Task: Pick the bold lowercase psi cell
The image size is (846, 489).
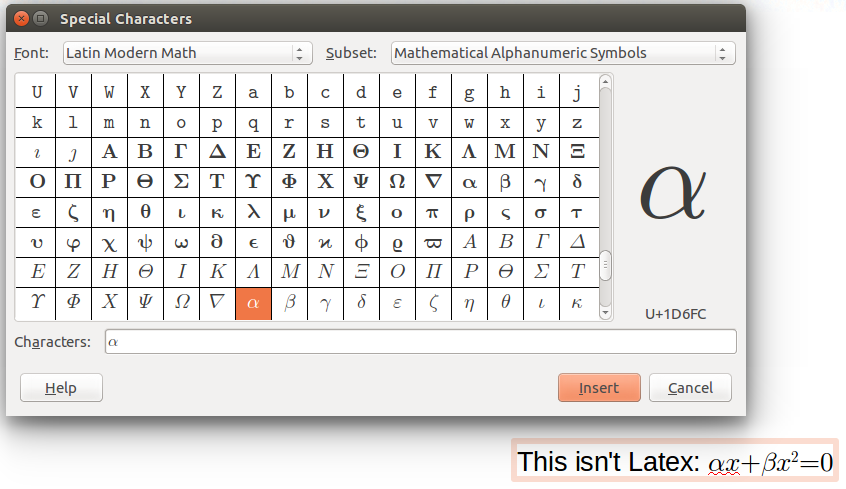Action: point(145,242)
